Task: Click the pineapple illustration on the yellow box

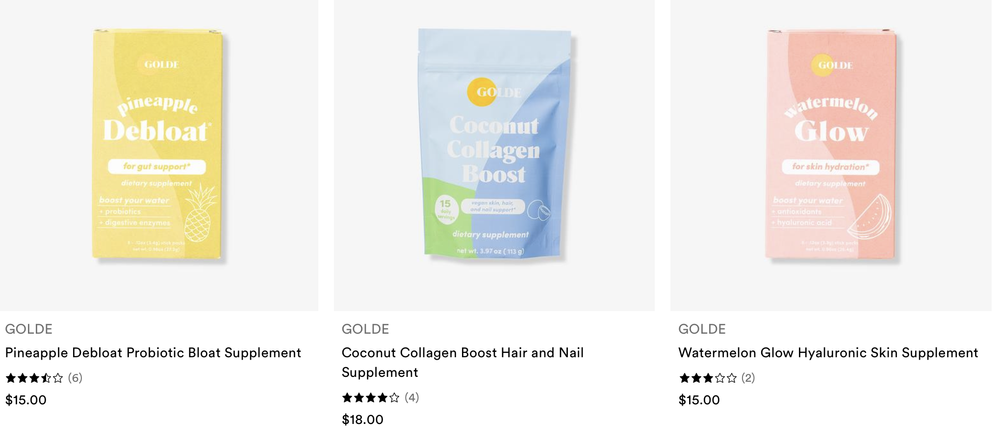Action: 200,214
